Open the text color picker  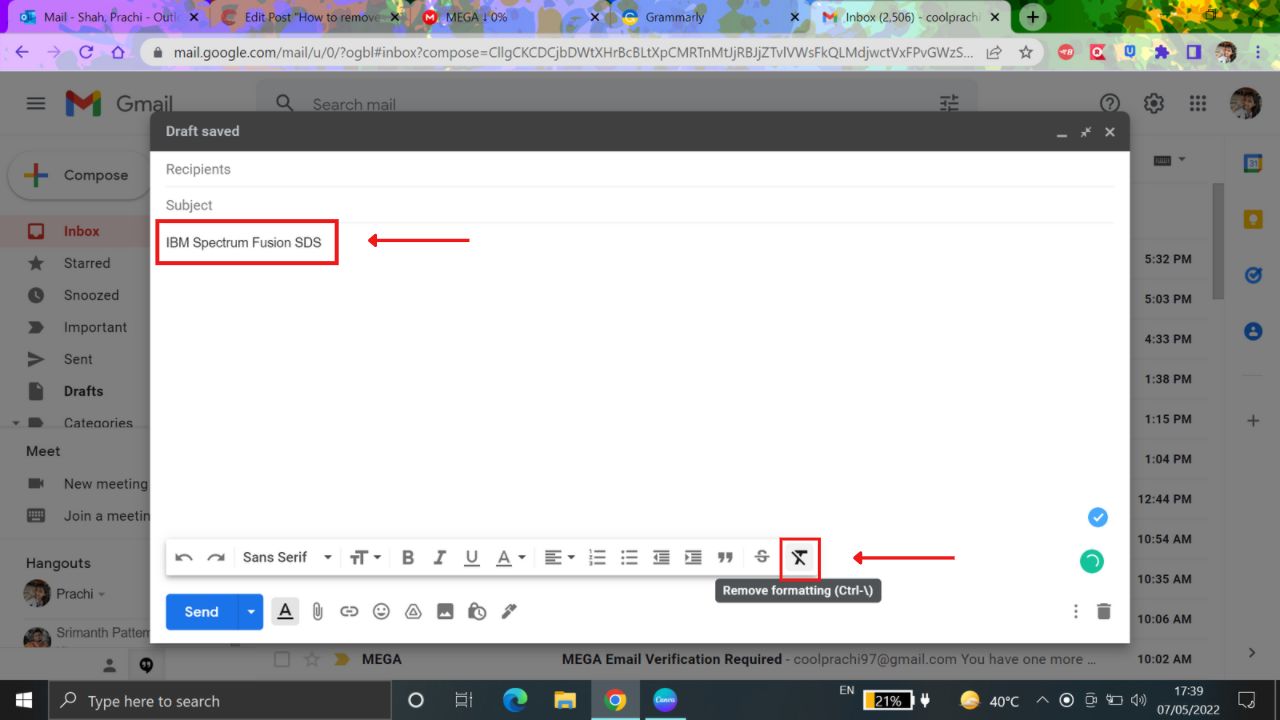coord(511,558)
